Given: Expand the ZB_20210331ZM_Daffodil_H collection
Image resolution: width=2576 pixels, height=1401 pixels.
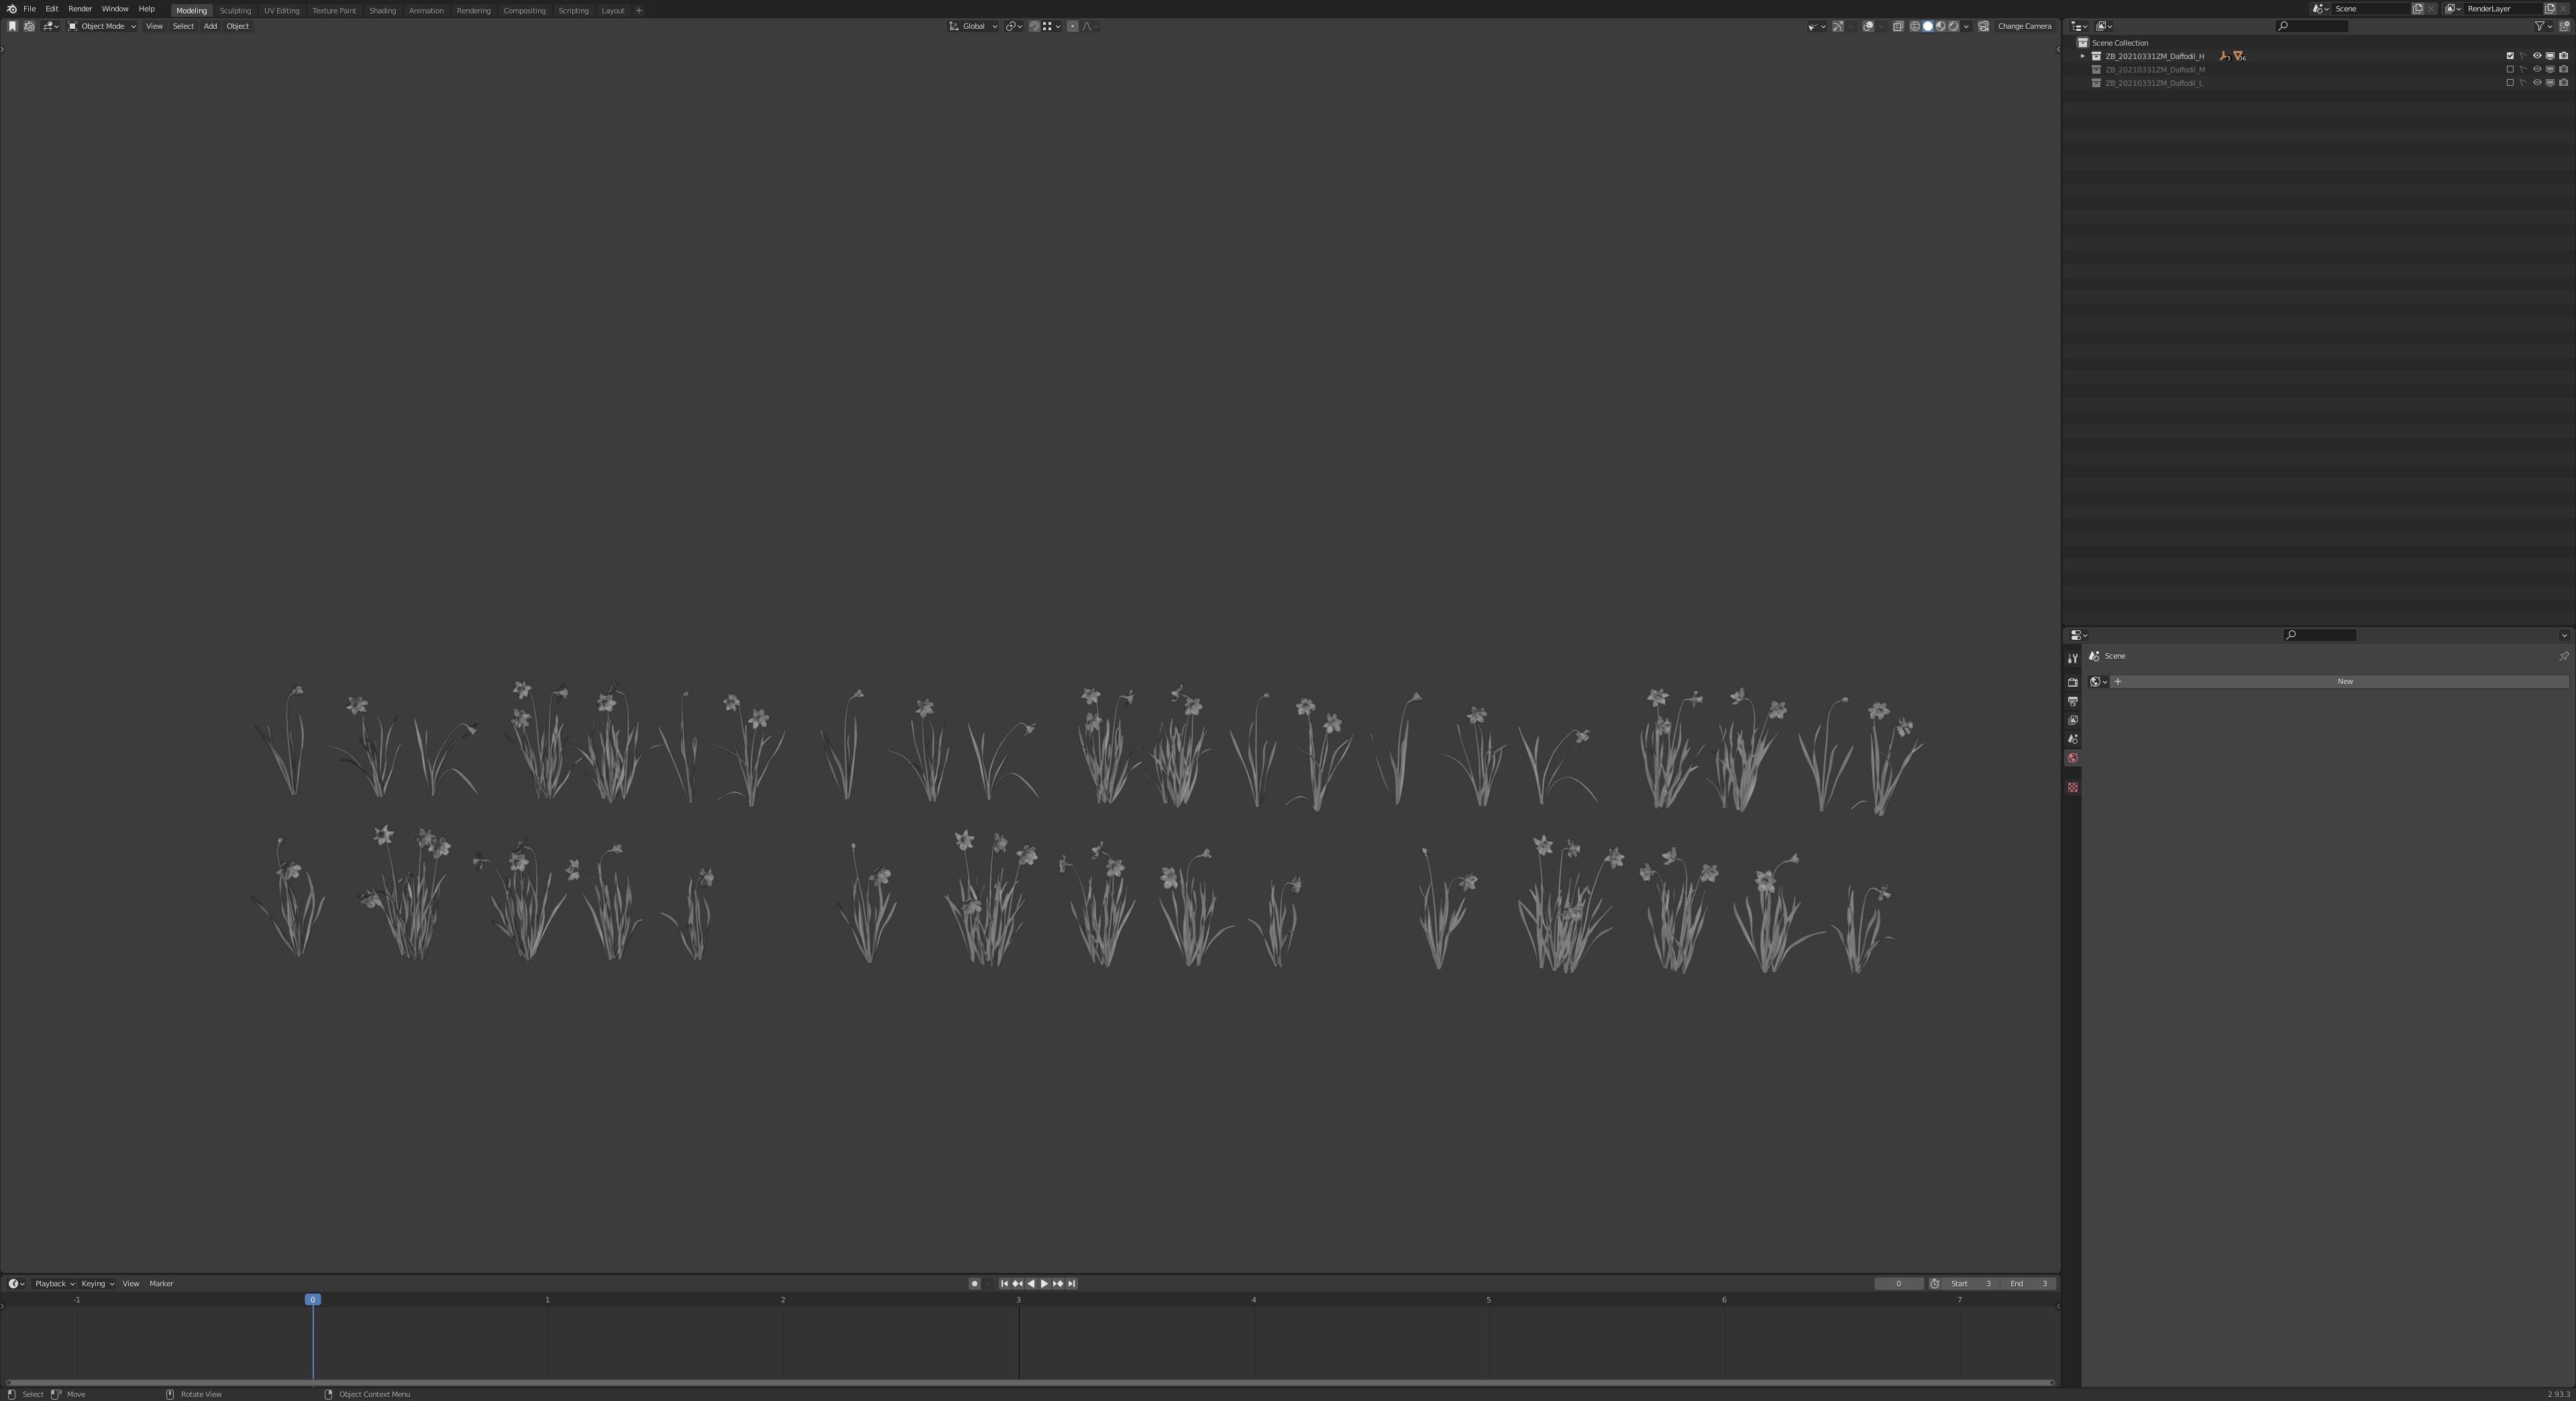Looking at the screenshot, I should point(2083,56).
